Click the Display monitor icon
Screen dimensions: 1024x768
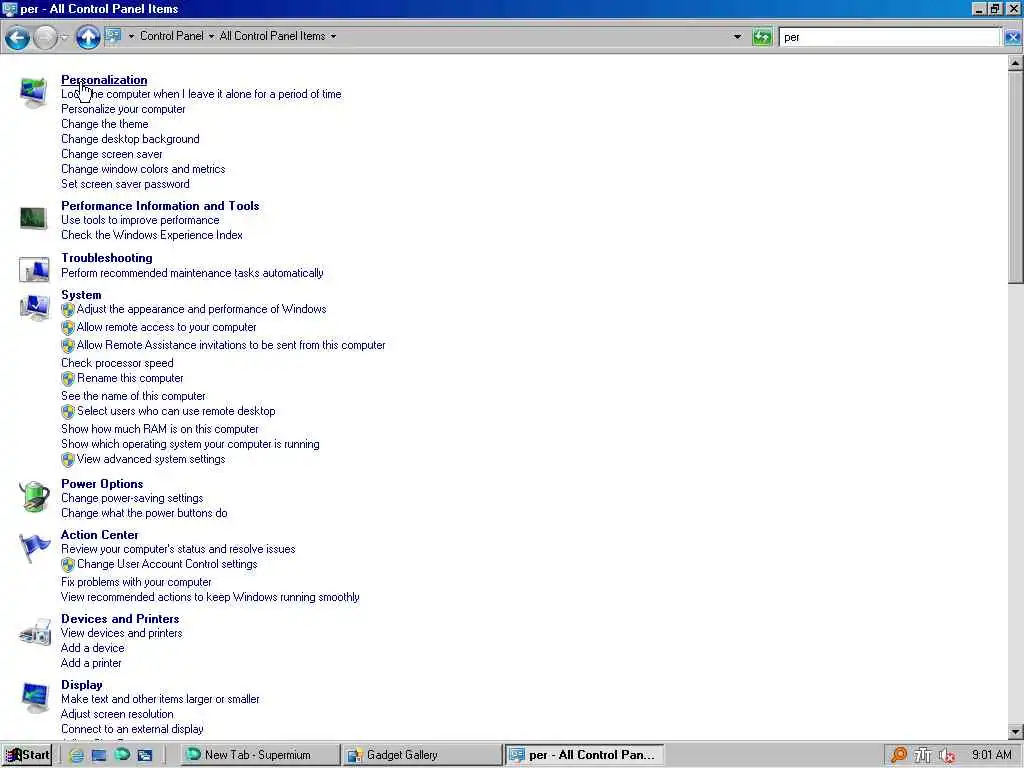[x=33, y=697]
